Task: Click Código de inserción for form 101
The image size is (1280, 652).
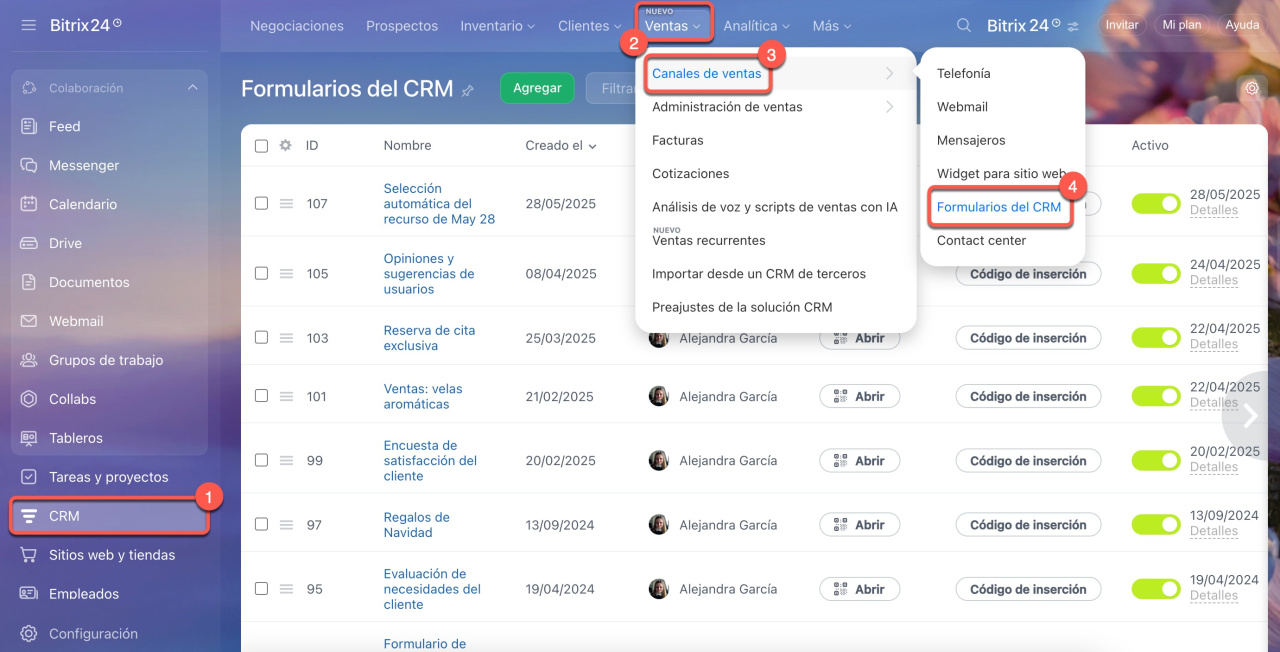Action: pyautogui.click(x=1028, y=396)
